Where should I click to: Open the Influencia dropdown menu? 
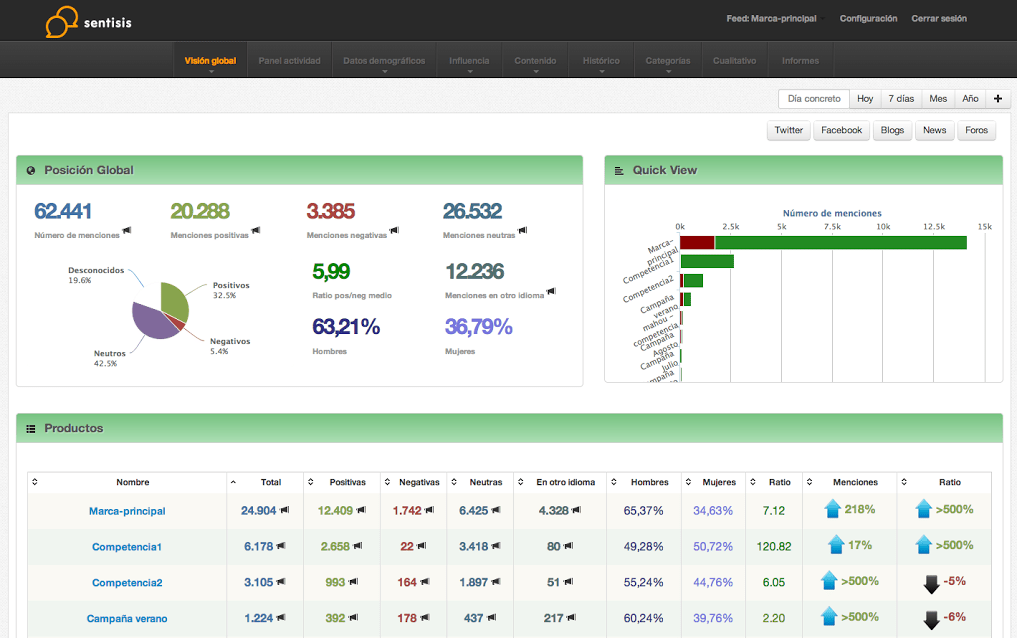(x=469, y=61)
